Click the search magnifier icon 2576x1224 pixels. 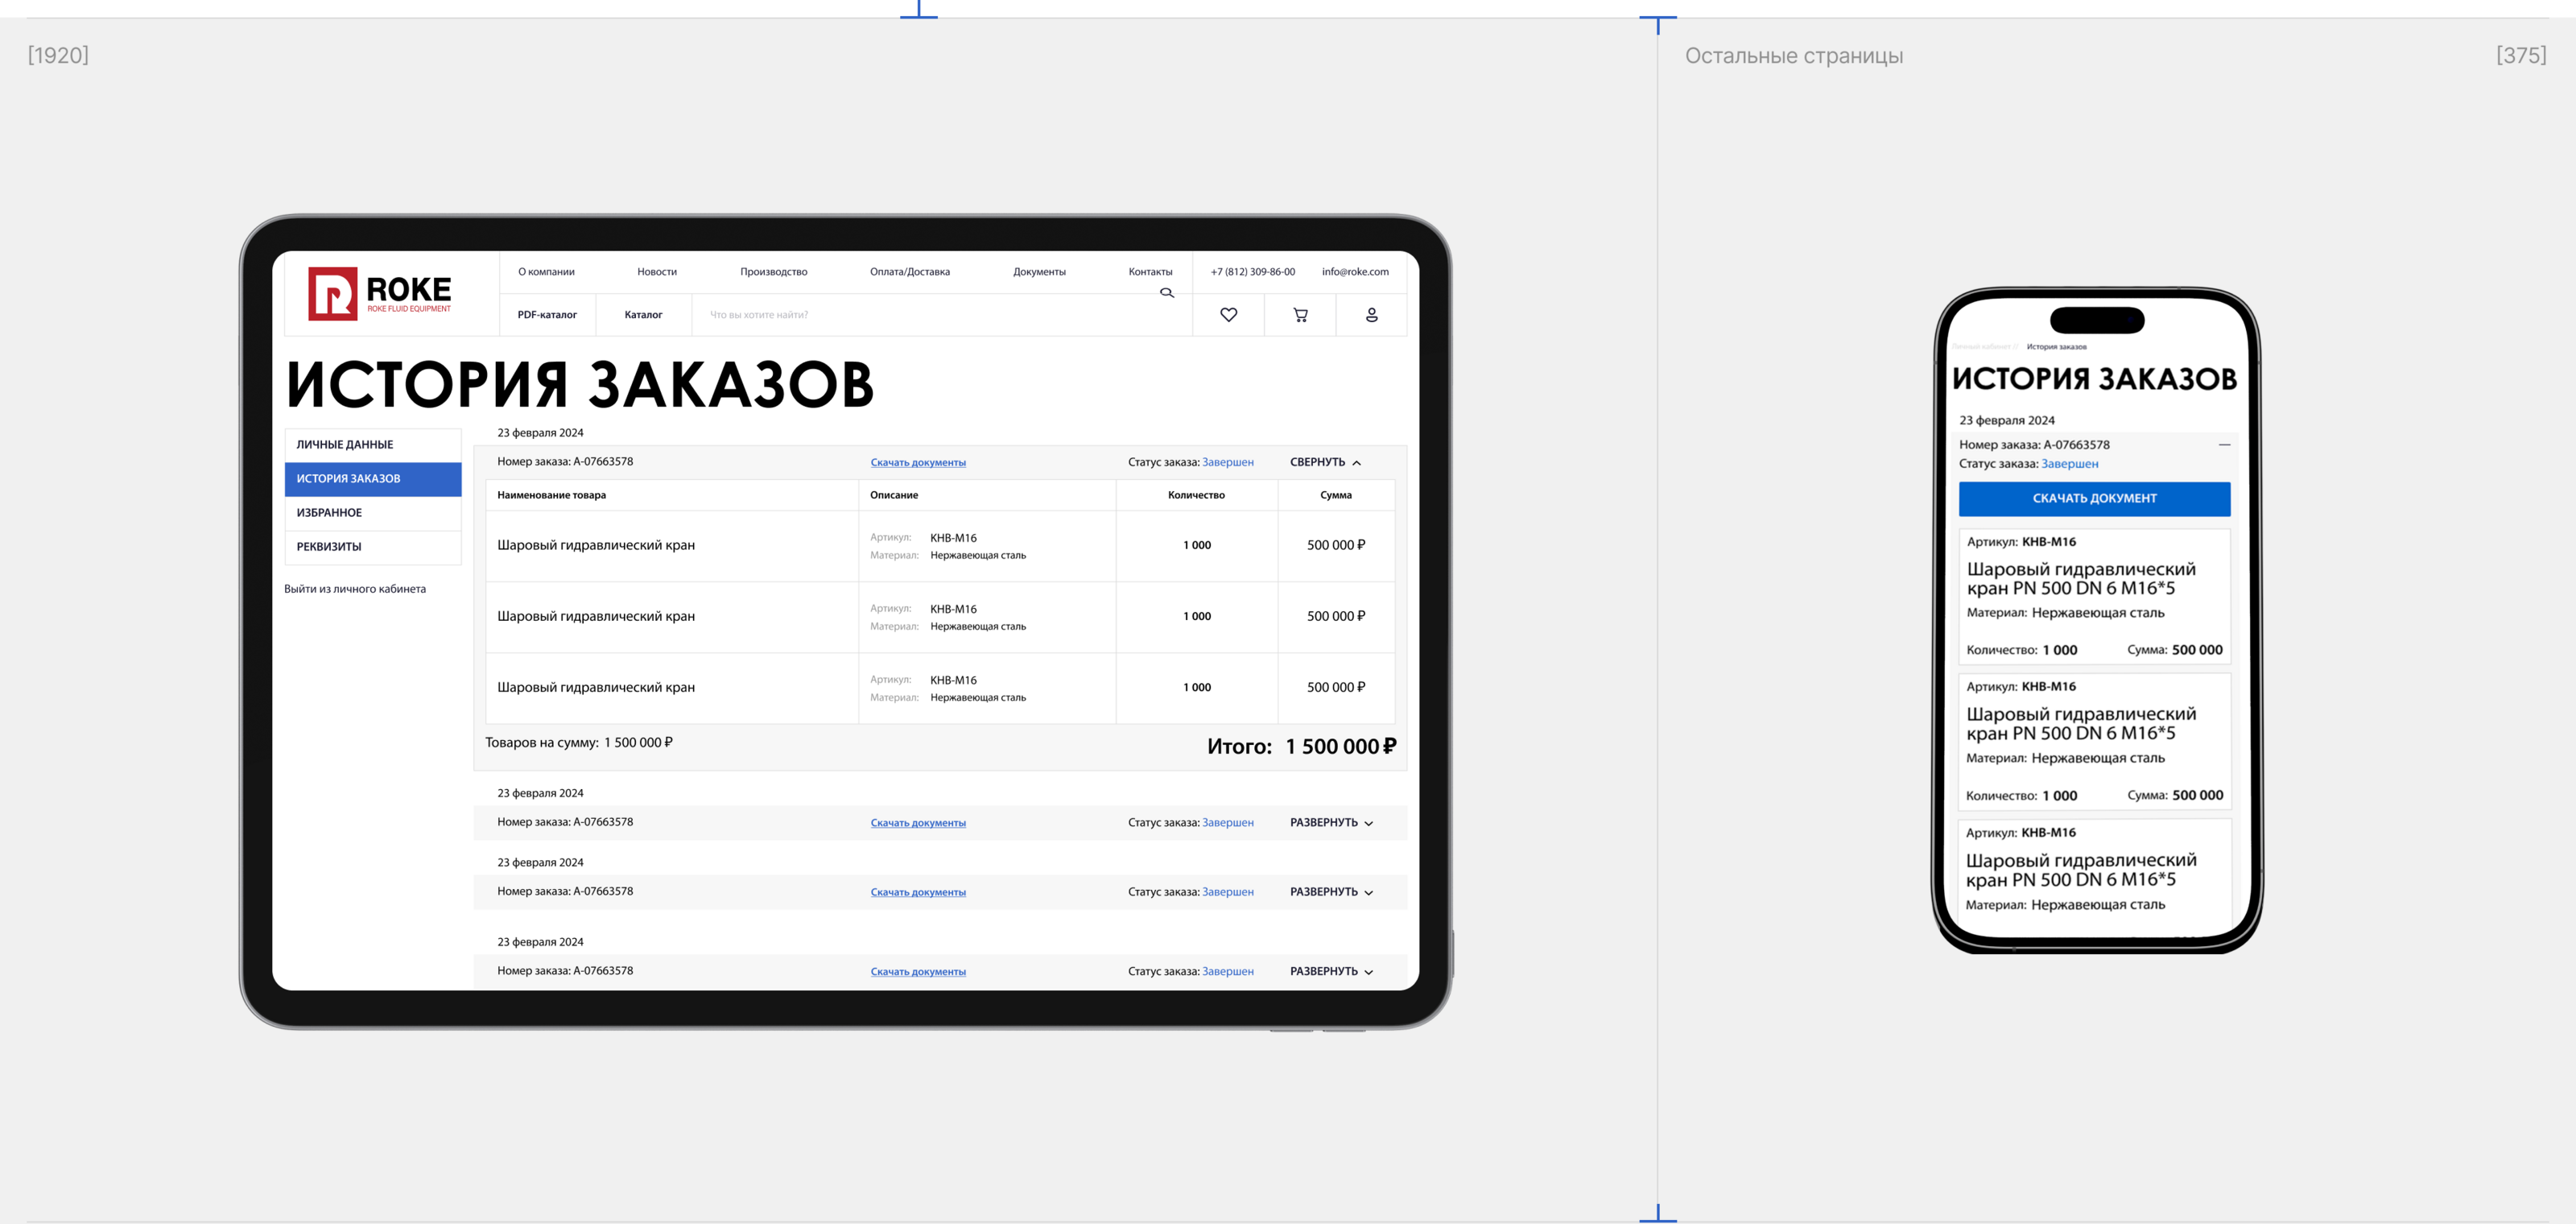(1166, 293)
